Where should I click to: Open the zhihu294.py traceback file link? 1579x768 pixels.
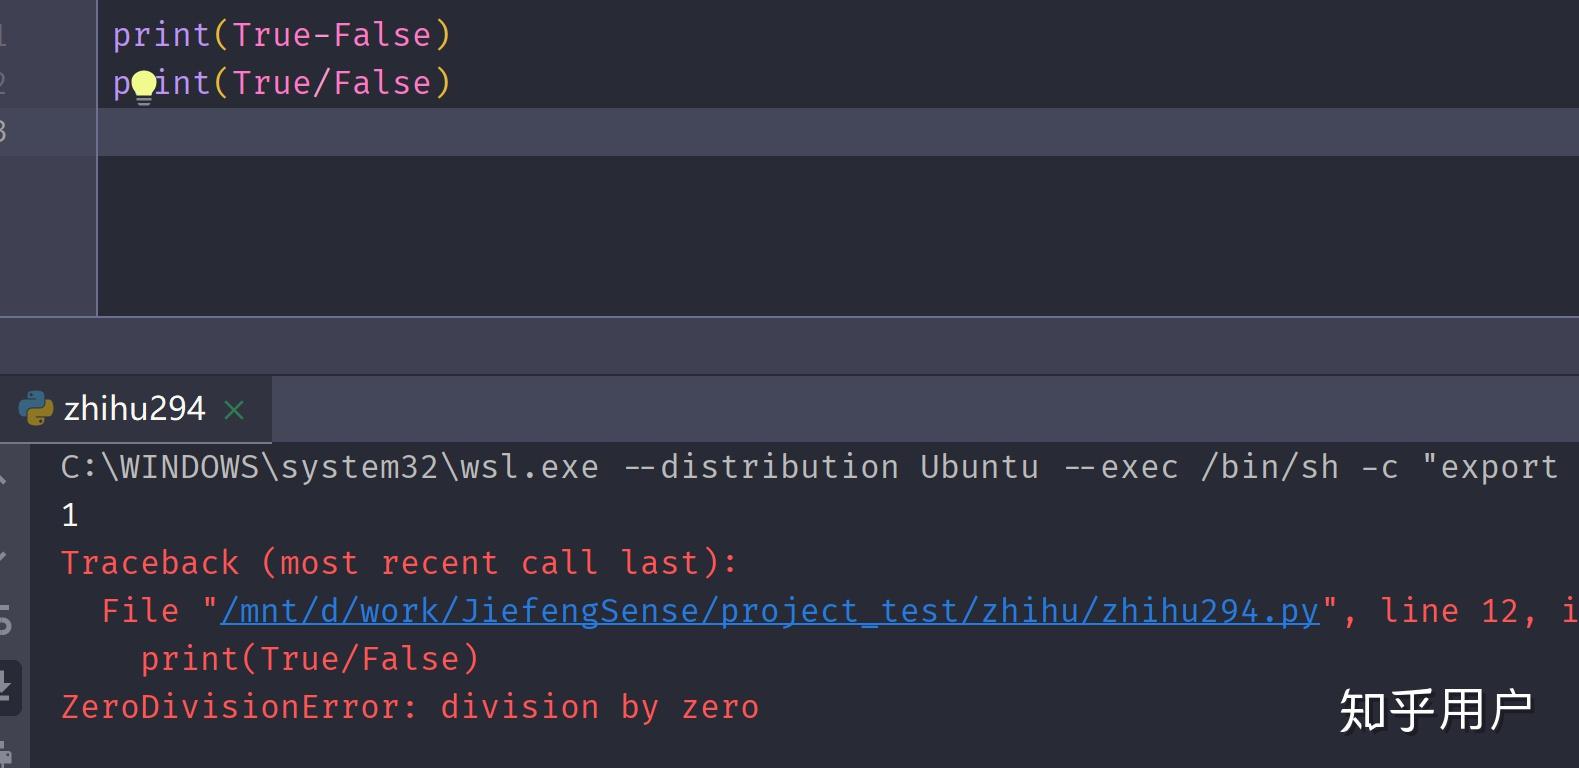769,611
